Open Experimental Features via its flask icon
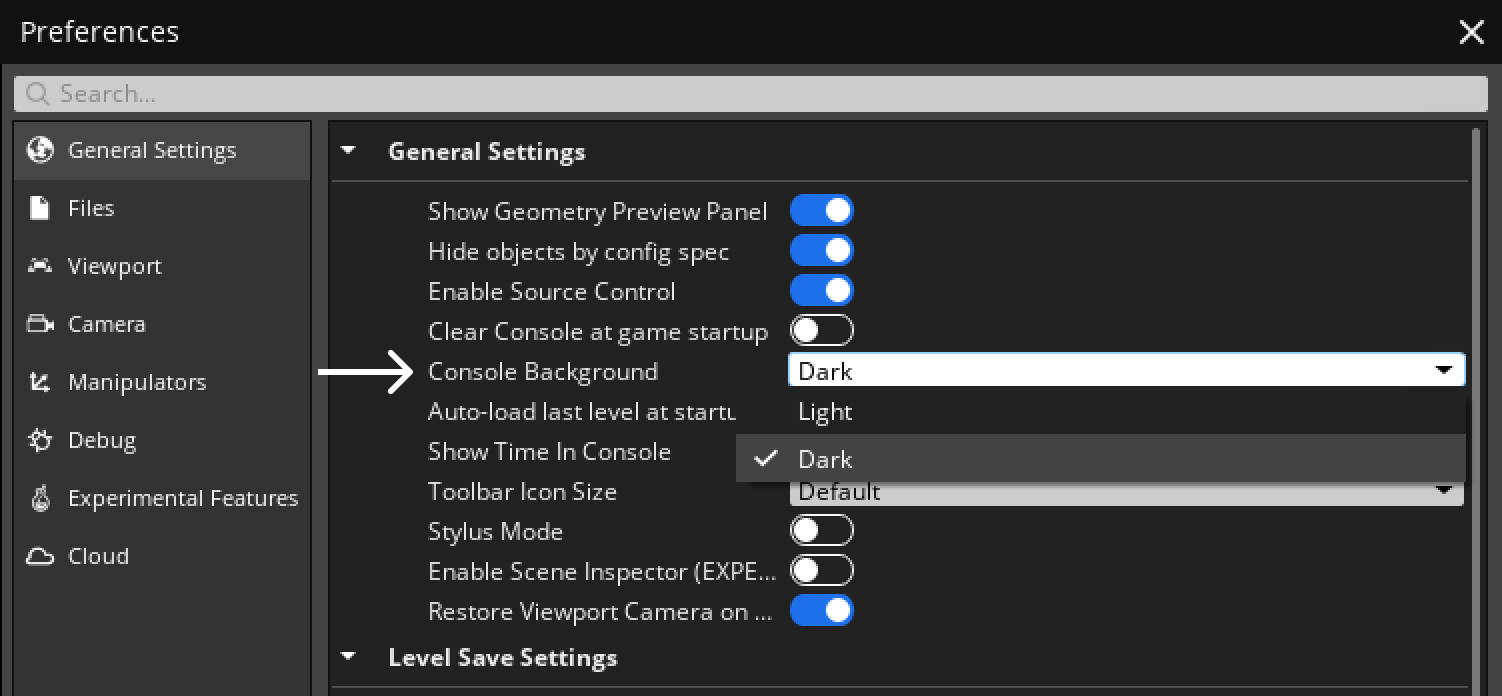 38,497
